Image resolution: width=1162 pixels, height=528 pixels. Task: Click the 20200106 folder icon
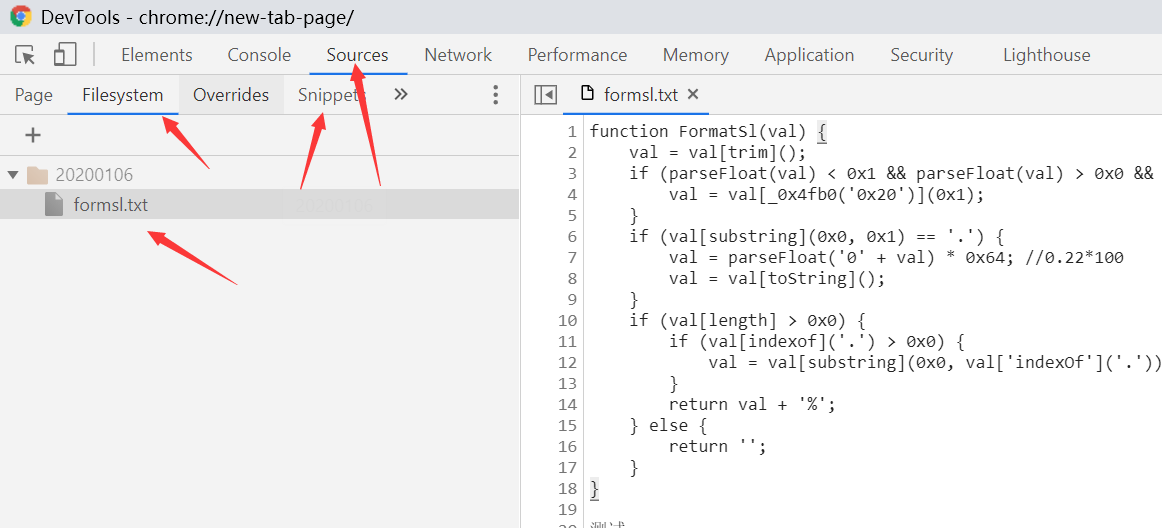coord(37,175)
